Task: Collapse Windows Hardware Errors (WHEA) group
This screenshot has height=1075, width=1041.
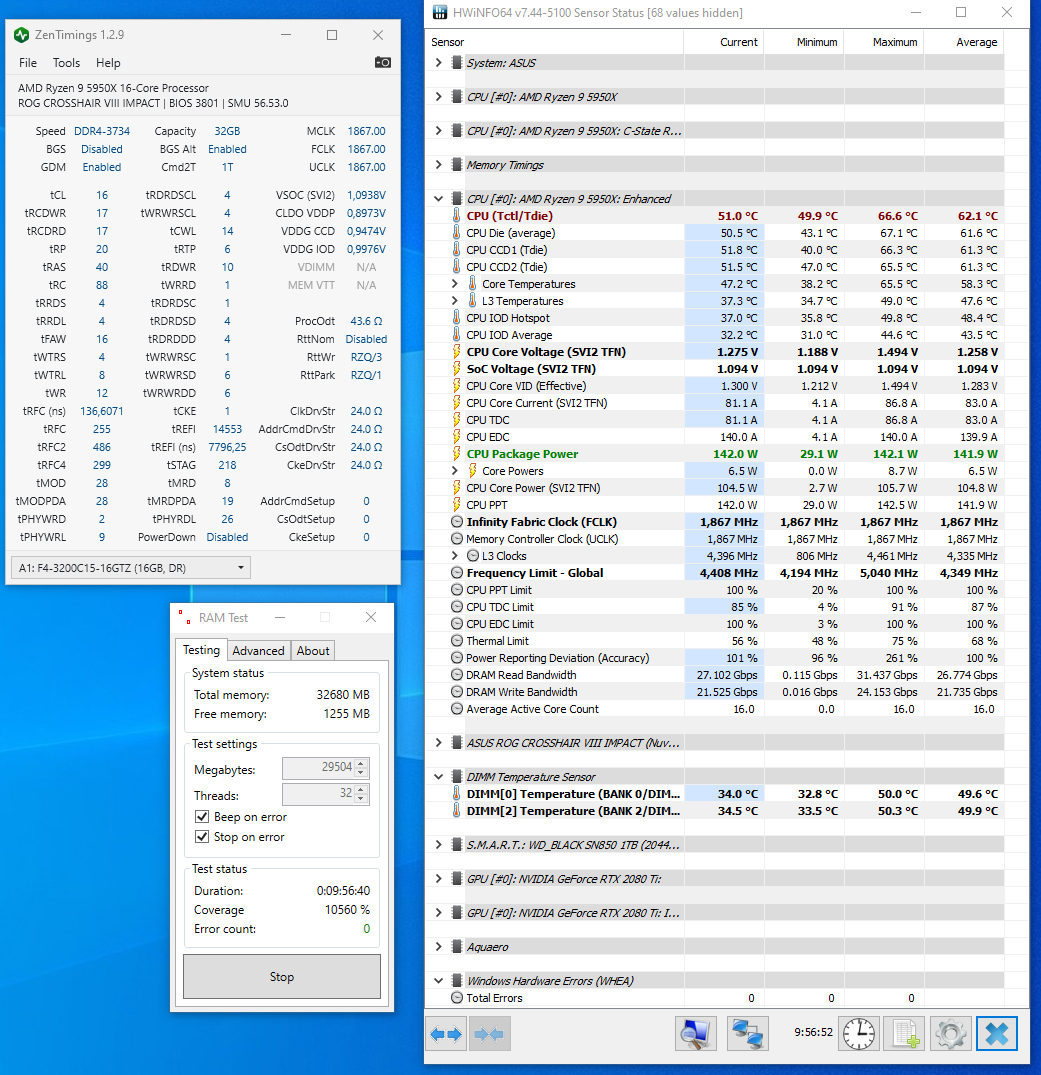Action: coord(439,980)
